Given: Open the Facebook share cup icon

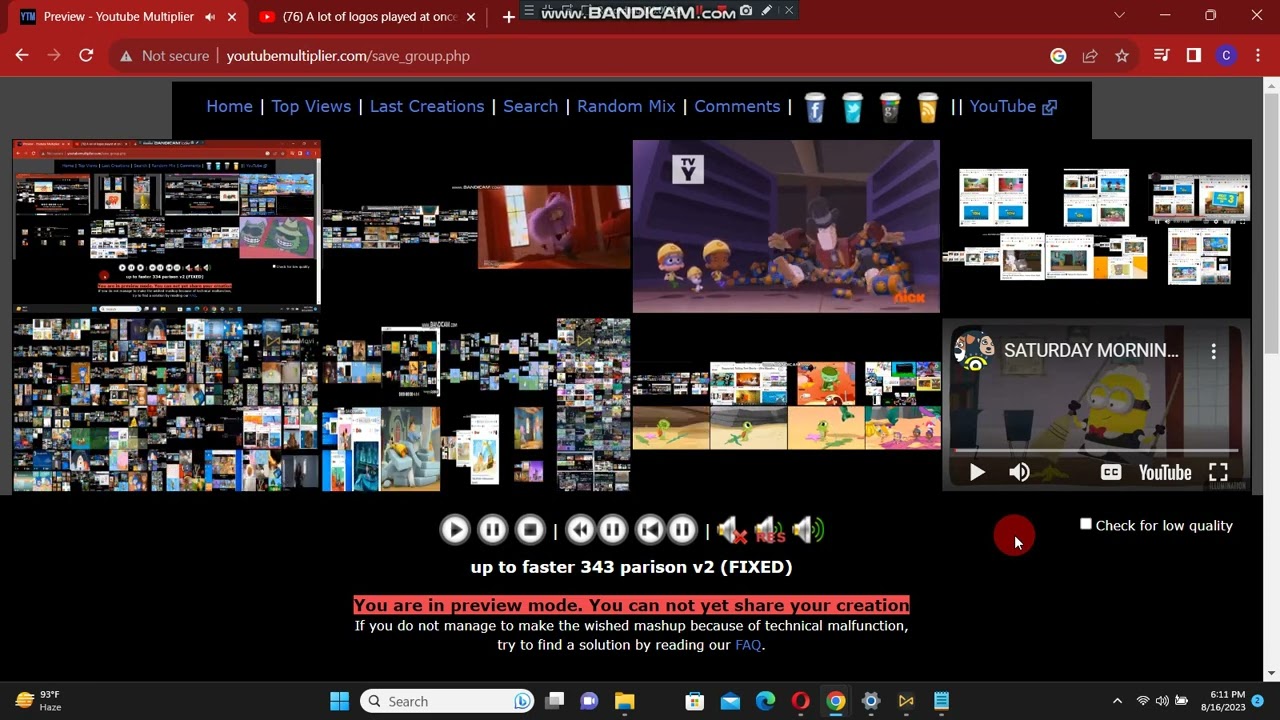Looking at the screenshot, I should (x=815, y=107).
